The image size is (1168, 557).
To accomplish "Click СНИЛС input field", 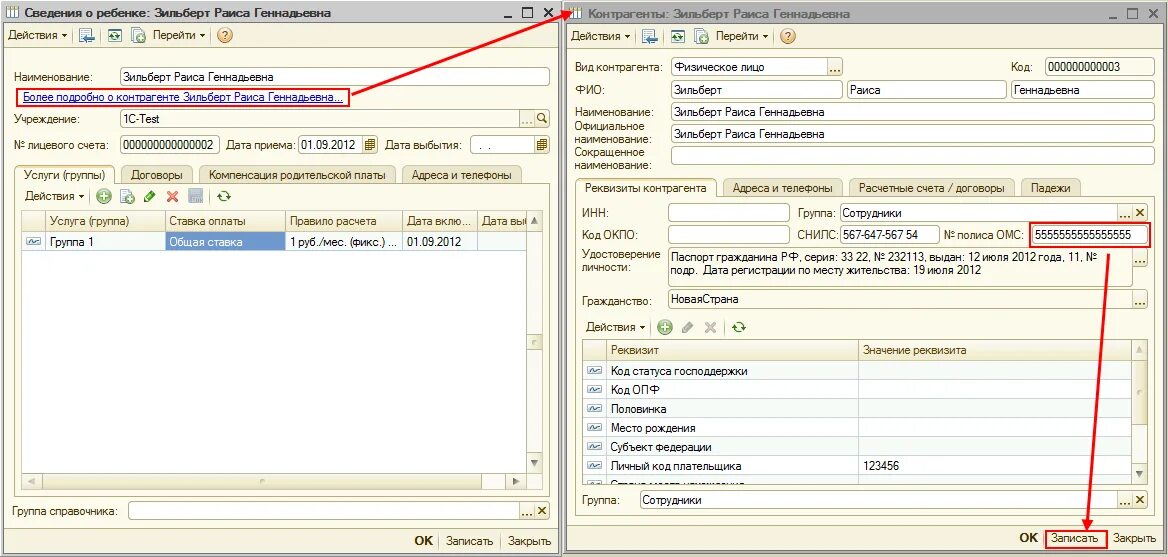I will [889, 235].
